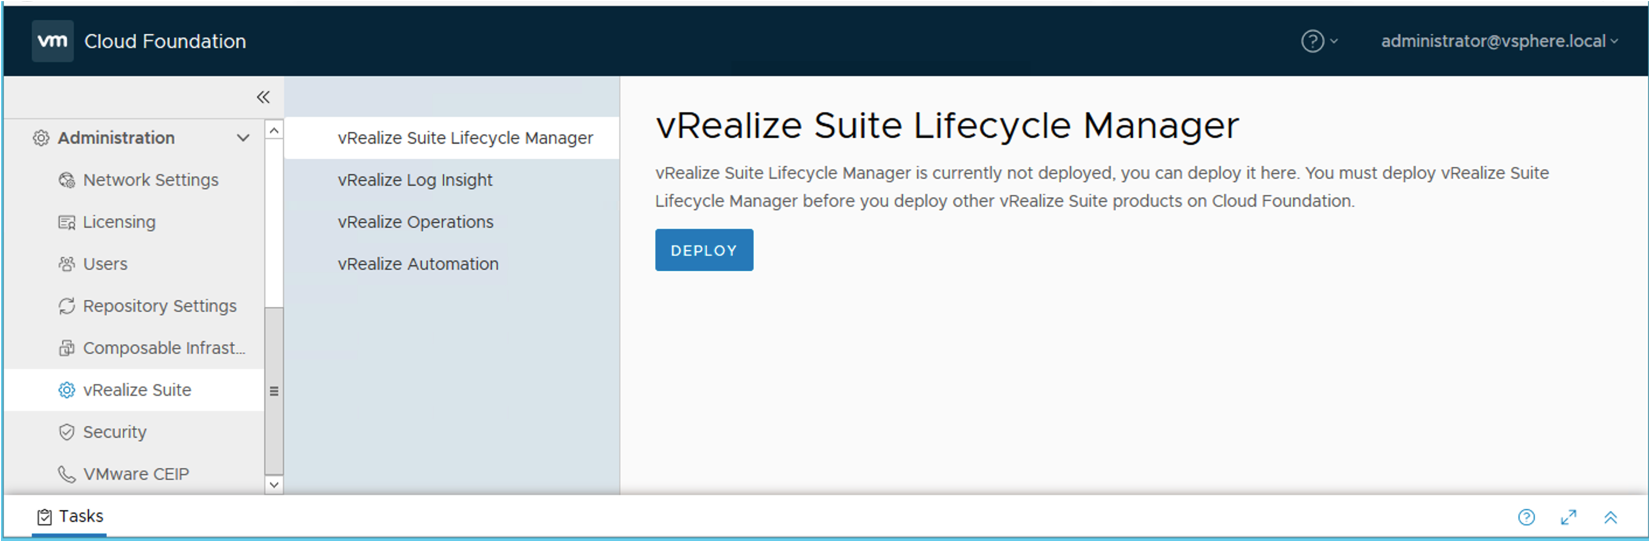1649x541 pixels.
Task: Click the Licensing icon
Action: pos(67,222)
